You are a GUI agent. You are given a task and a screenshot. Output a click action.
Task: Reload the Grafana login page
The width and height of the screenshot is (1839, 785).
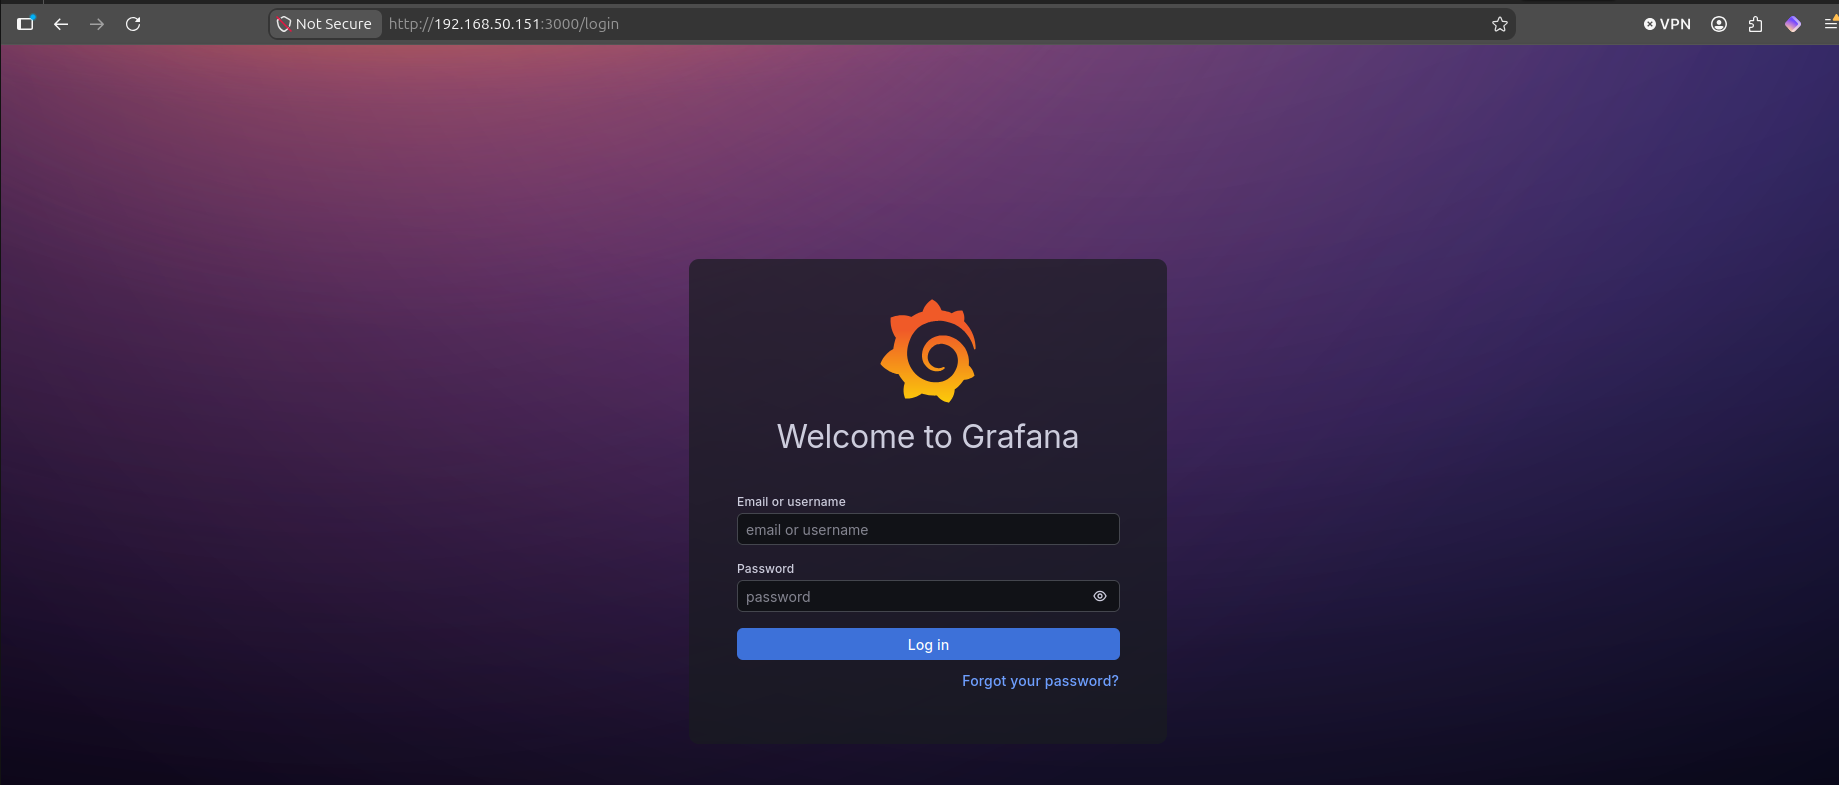pyautogui.click(x=133, y=24)
